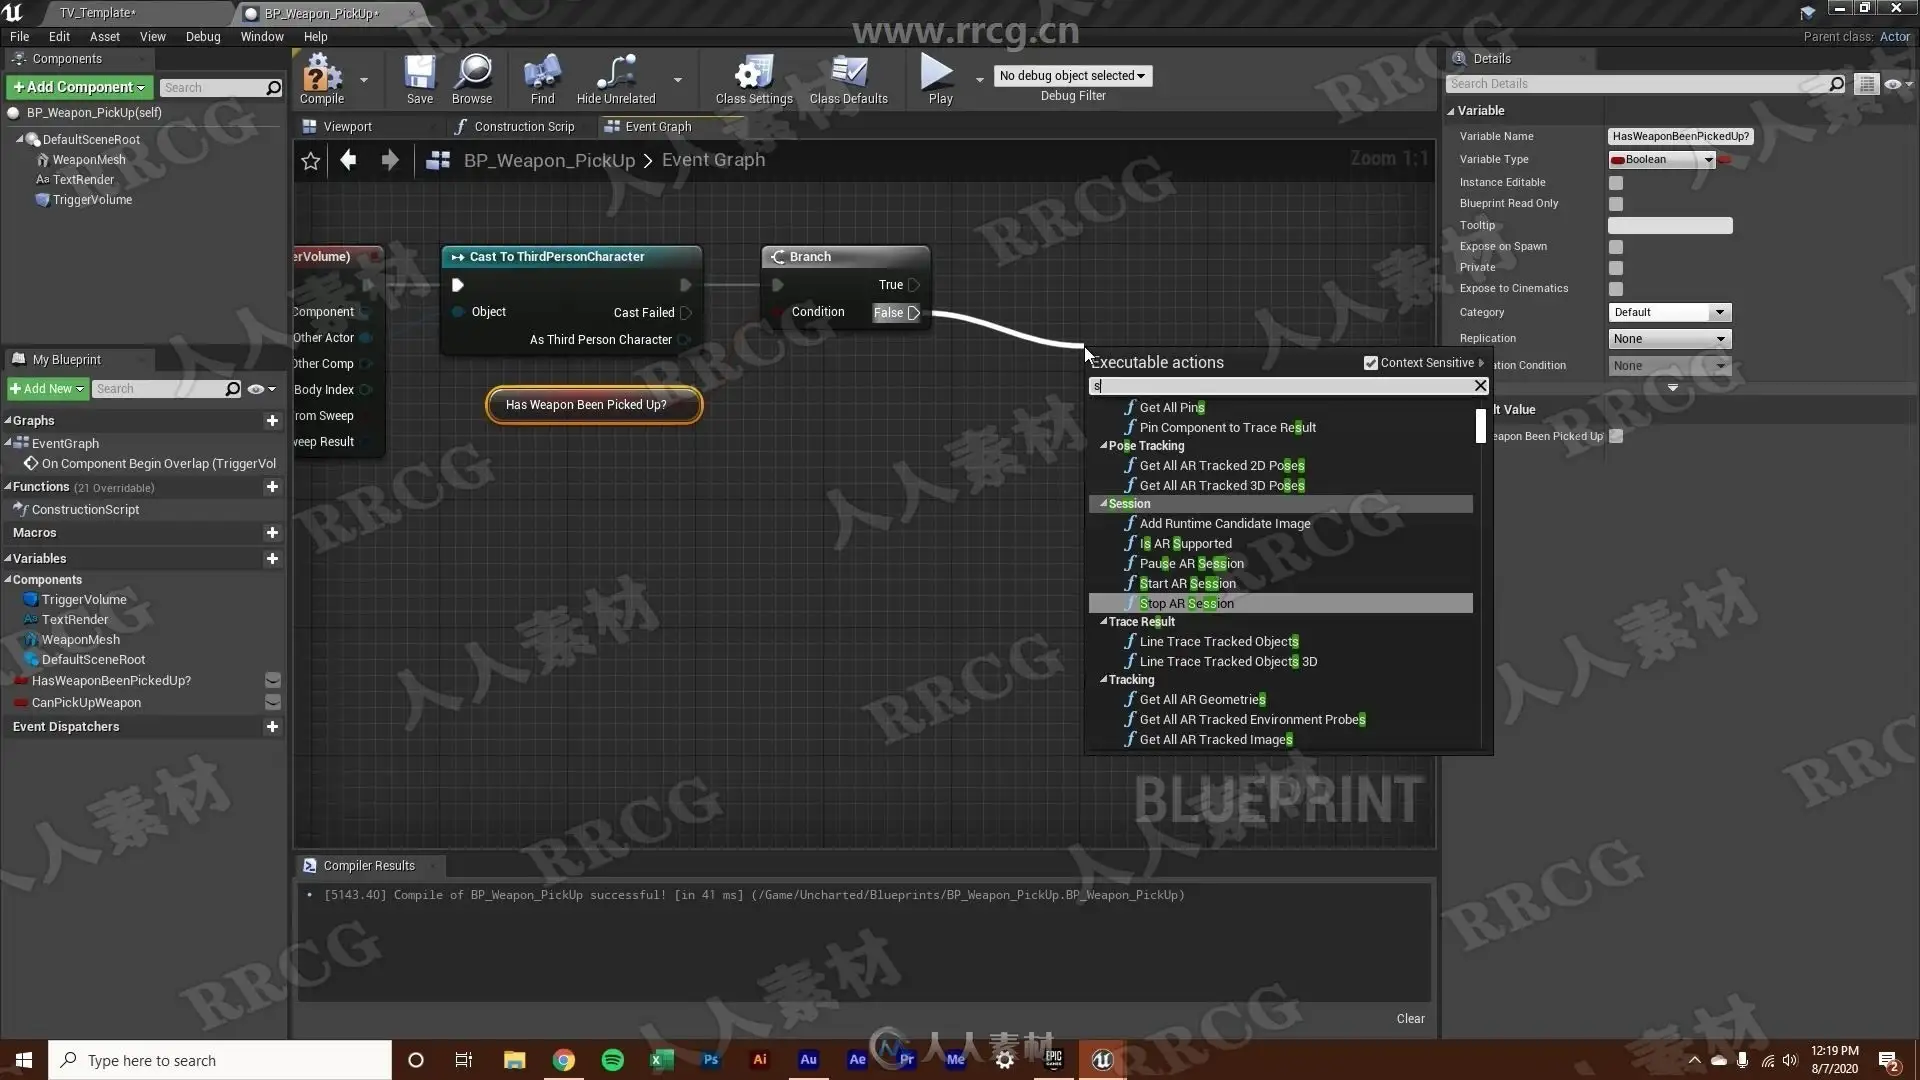Click the Tooltip text field
Viewport: 1920px width, 1080px height.
coord(1669,226)
